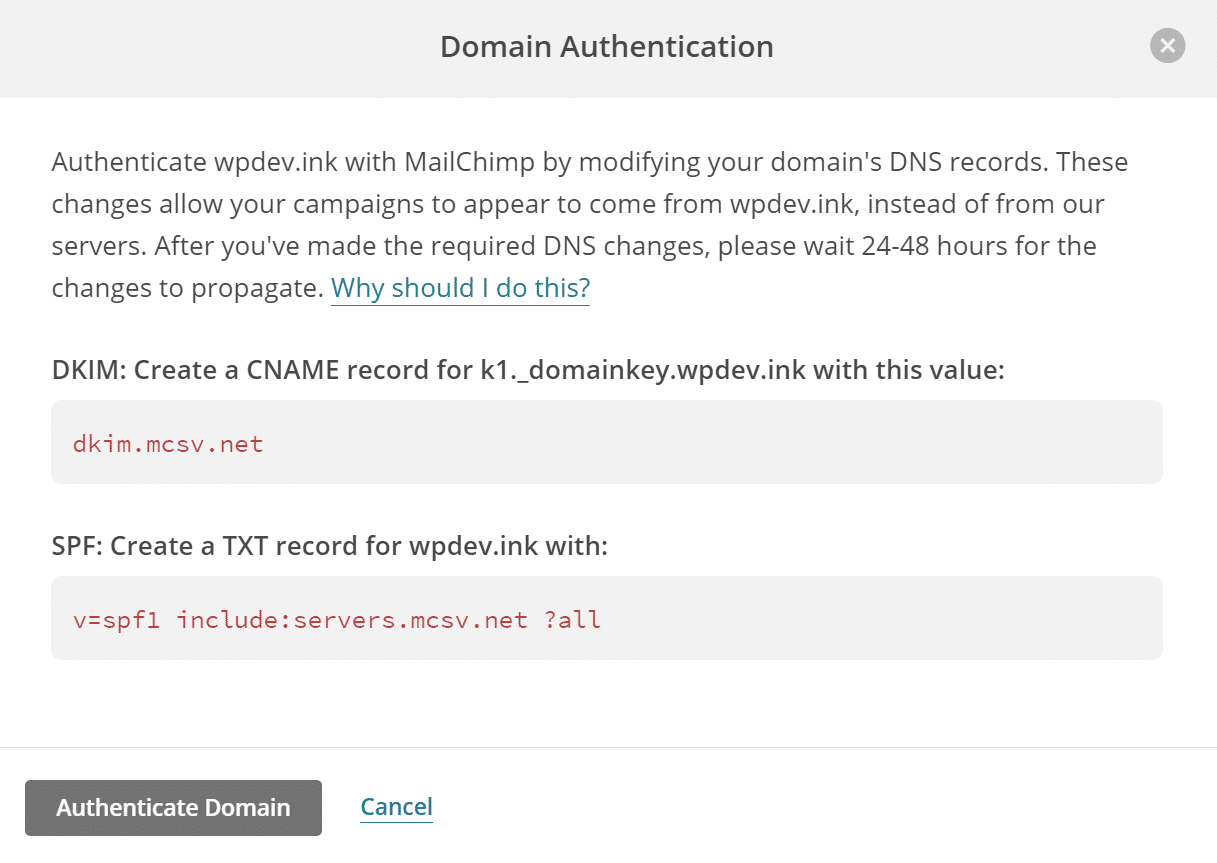
Task: Click "include:servers.mcsv.net" in the SPF value
Action: tap(352, 619)
